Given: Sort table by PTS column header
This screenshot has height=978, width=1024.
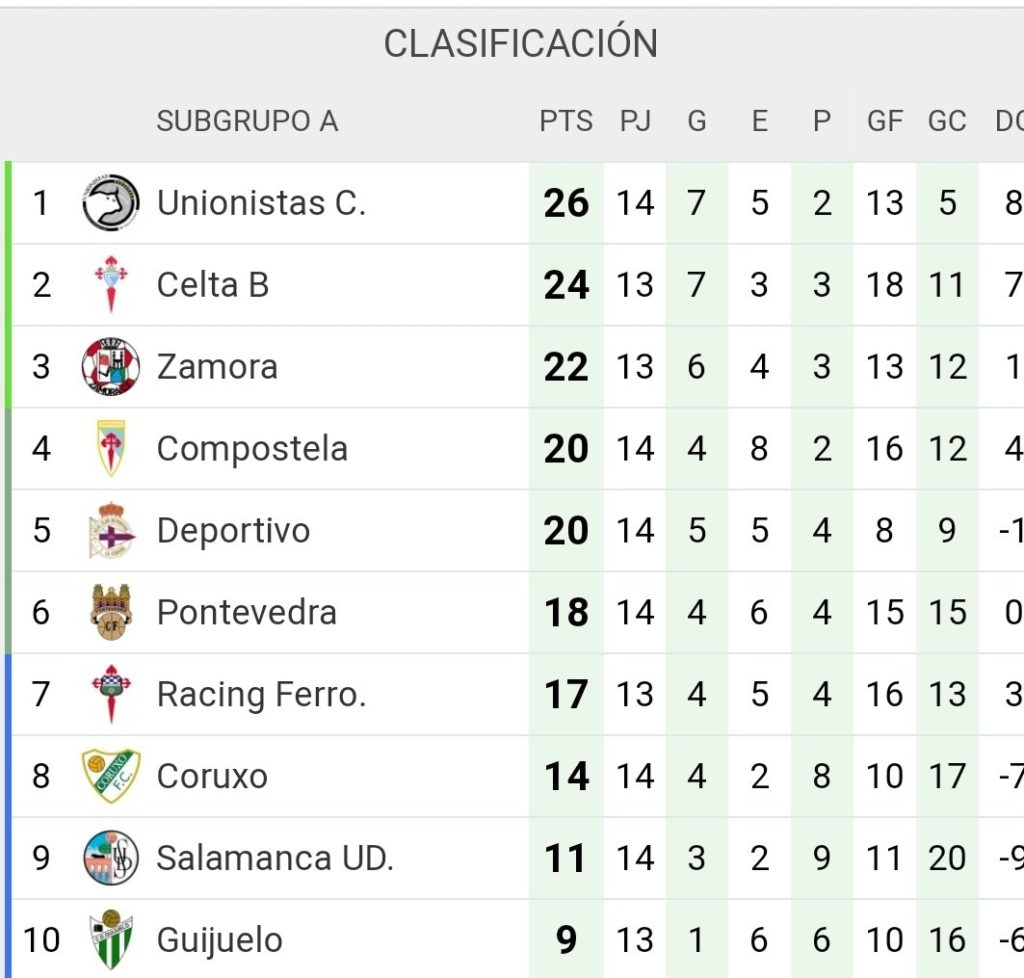Looking at the screenshot, I should pyautogui.click(x=566, y=121).
